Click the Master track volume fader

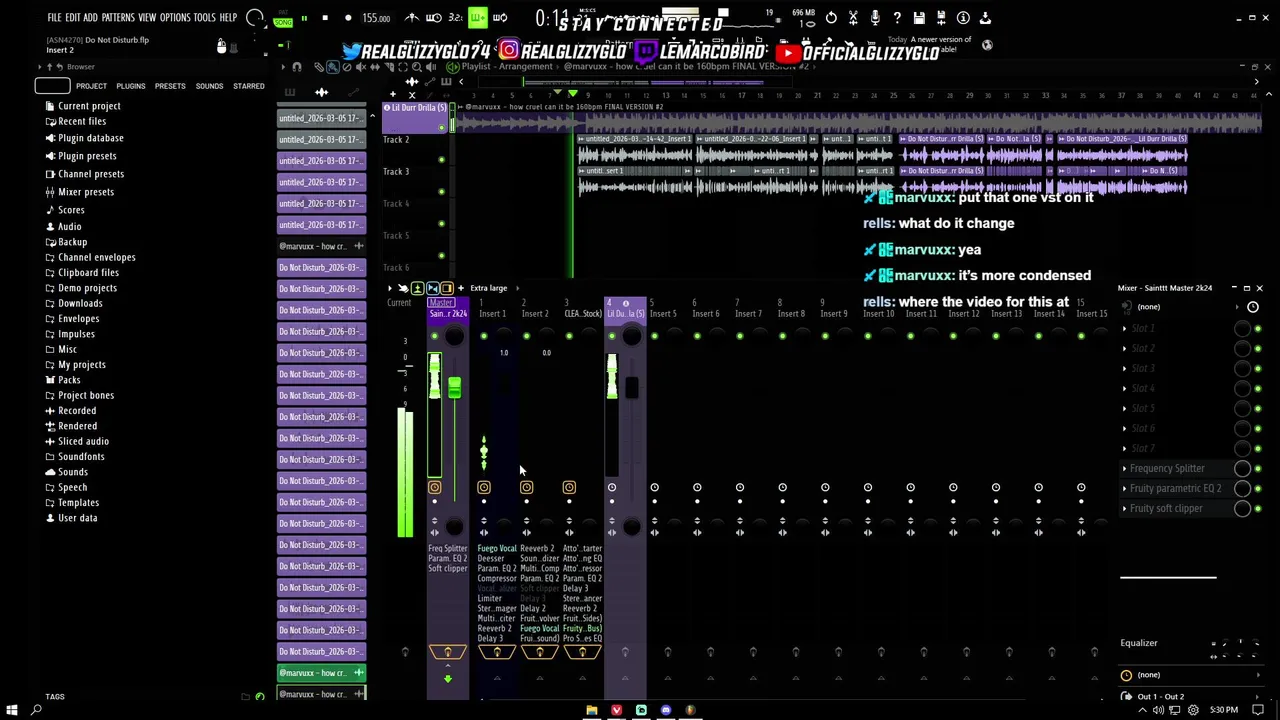coord(454,388)
